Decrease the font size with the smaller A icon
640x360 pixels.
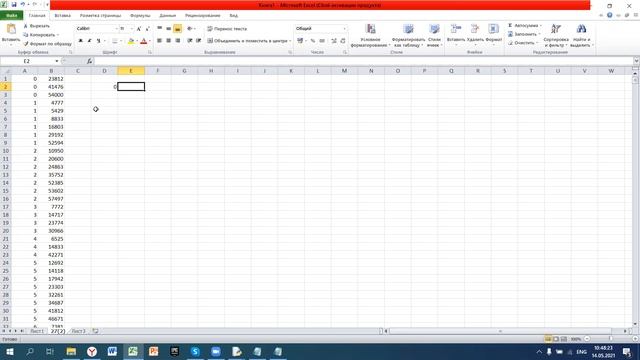[147, 29]
